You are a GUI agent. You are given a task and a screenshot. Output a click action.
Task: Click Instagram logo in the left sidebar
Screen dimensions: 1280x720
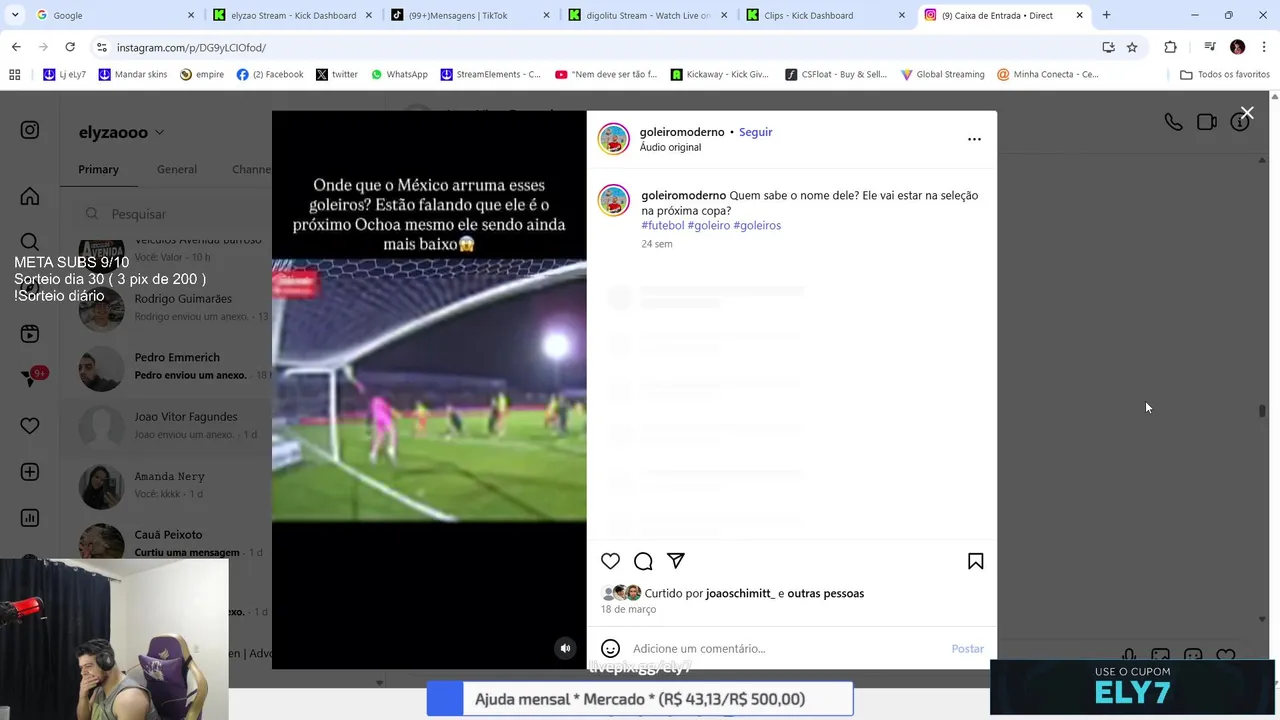click(30, 130)
